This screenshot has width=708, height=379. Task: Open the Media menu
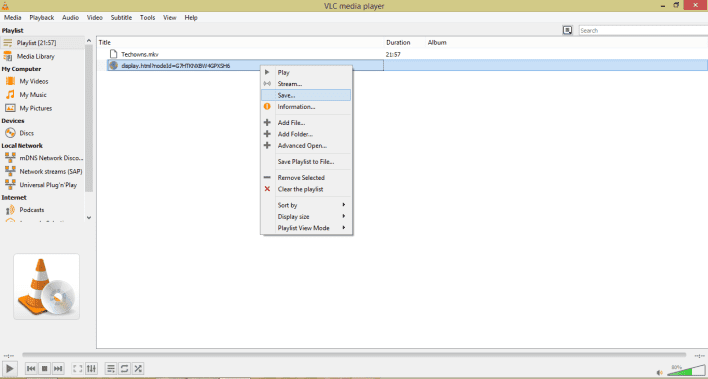coord(13,18)
